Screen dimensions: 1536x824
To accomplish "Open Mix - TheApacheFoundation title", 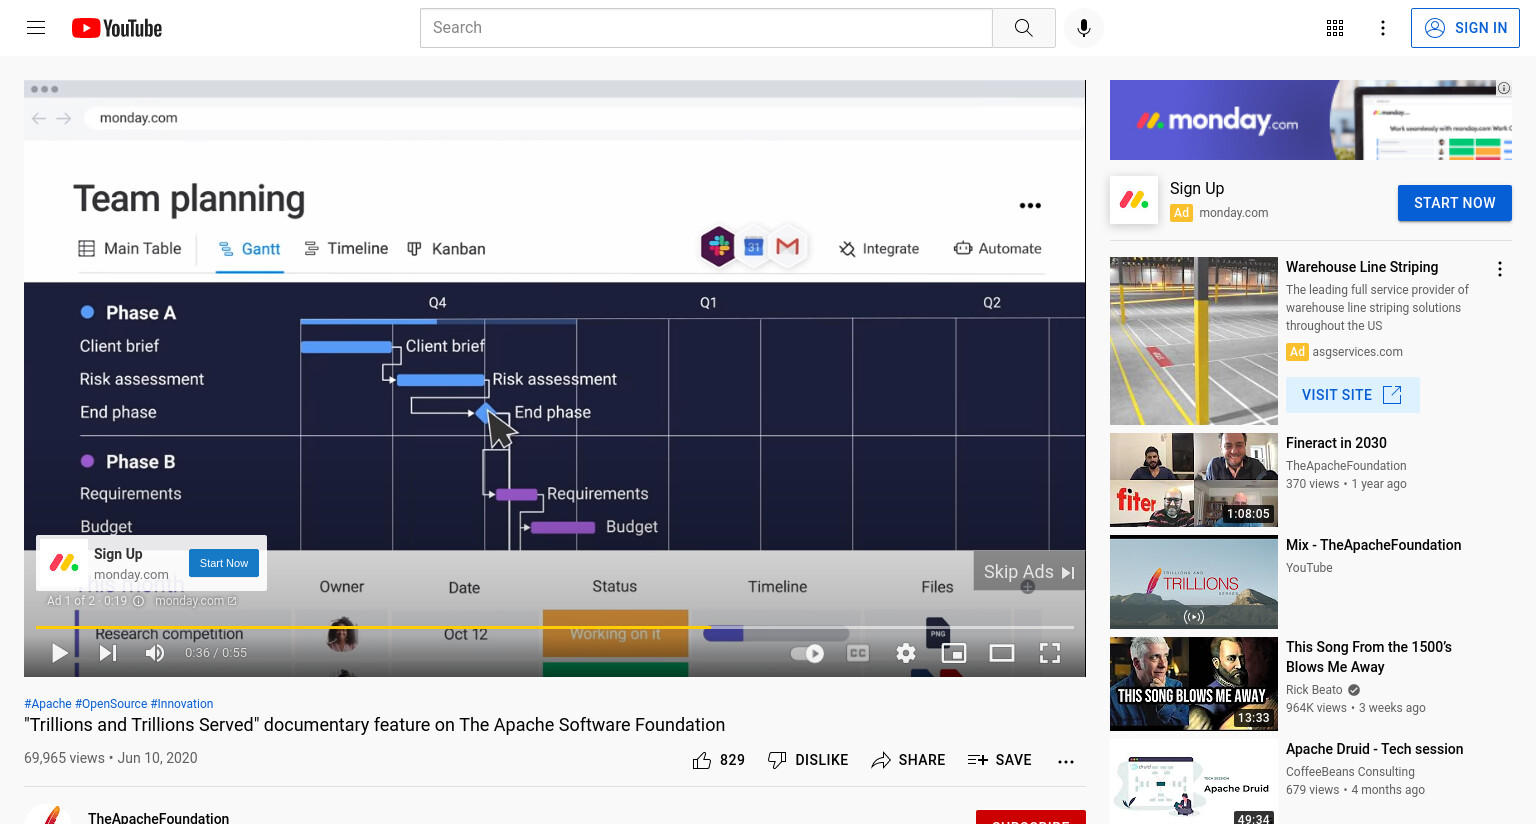I will point(1373,545).
